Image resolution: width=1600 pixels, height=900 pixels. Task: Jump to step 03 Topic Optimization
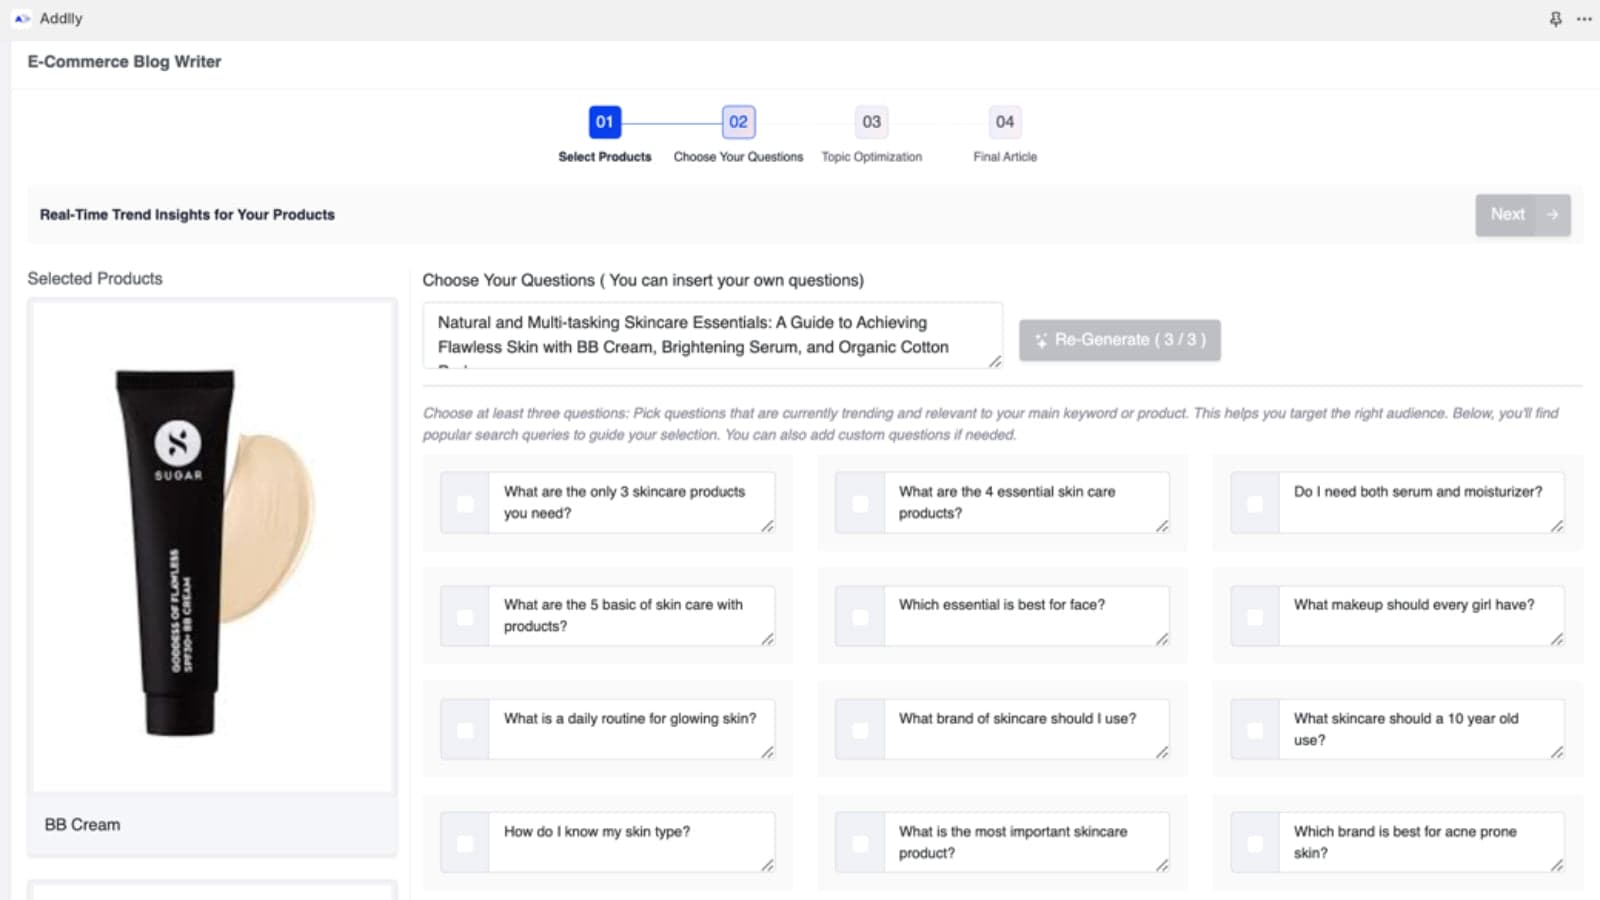tap(871, 122)
